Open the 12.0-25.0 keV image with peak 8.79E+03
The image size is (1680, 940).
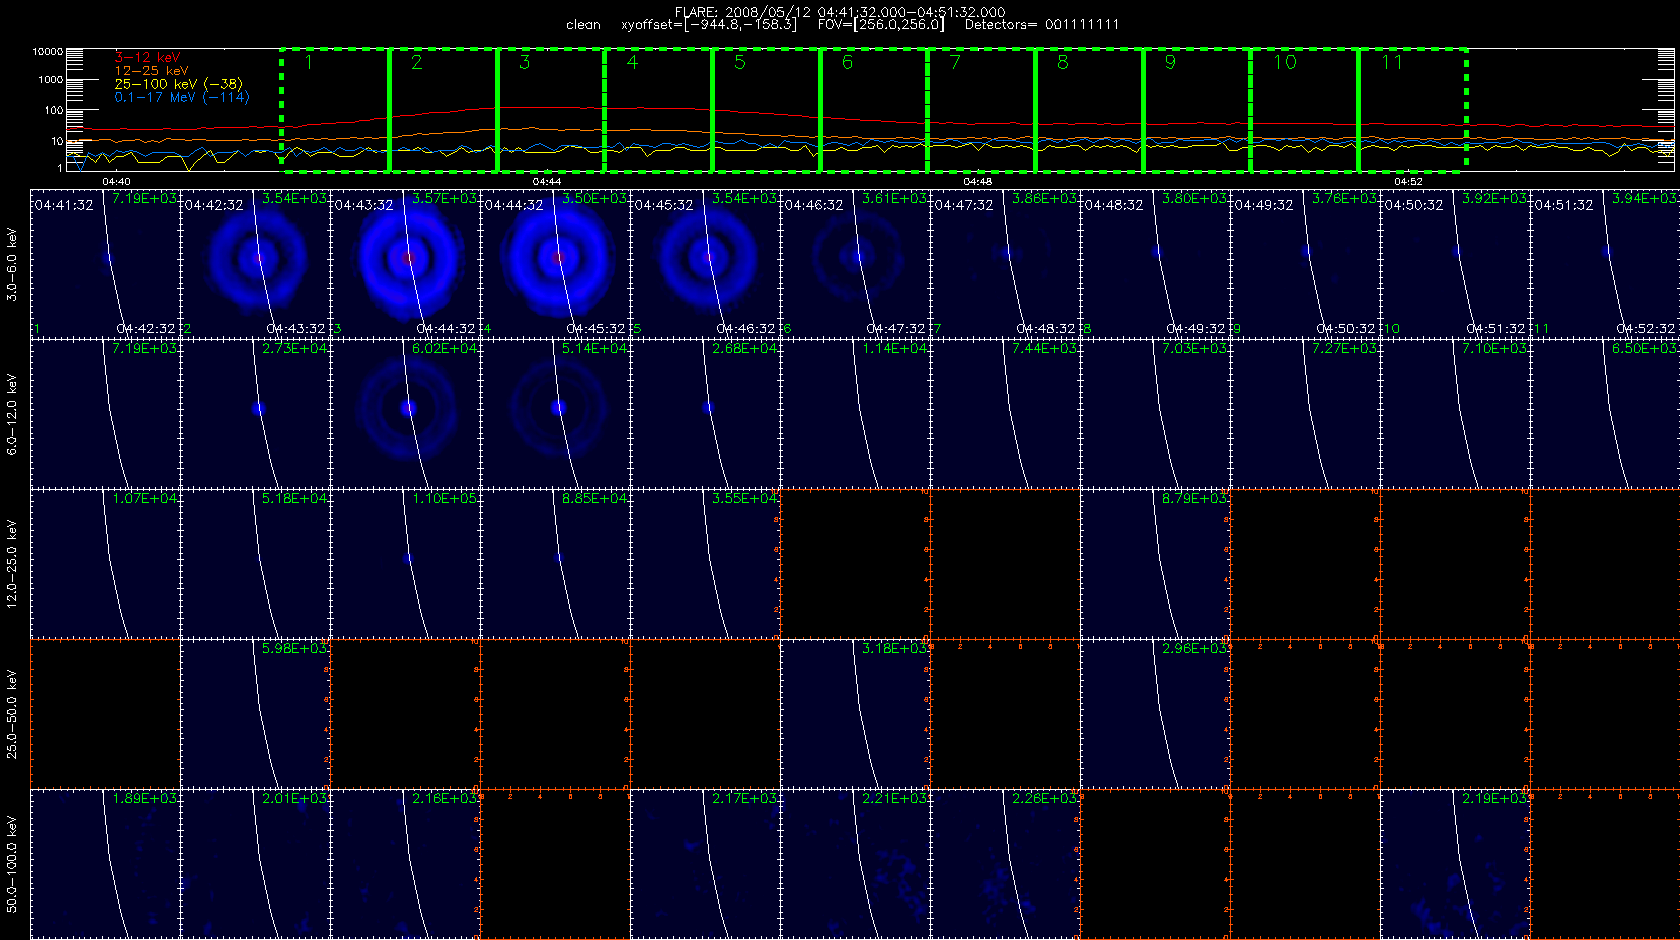(1155, 564)
